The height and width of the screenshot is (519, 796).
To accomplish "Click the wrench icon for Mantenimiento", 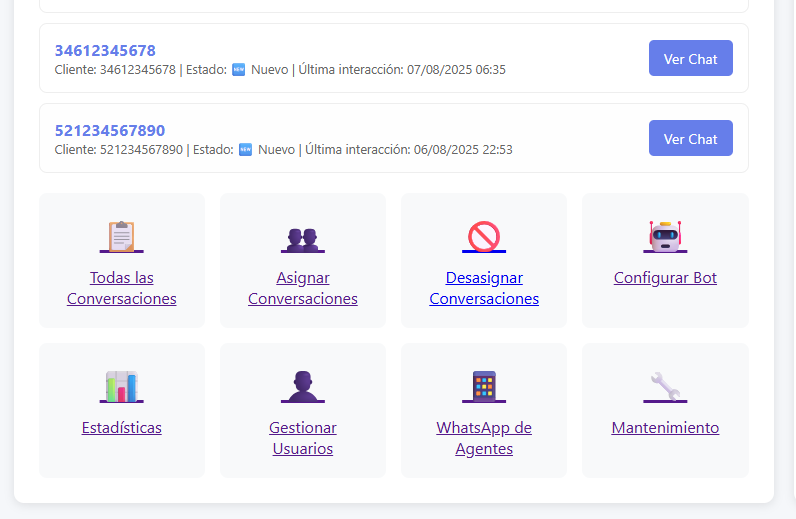I will pyautogui.click(x=665, y=386).
